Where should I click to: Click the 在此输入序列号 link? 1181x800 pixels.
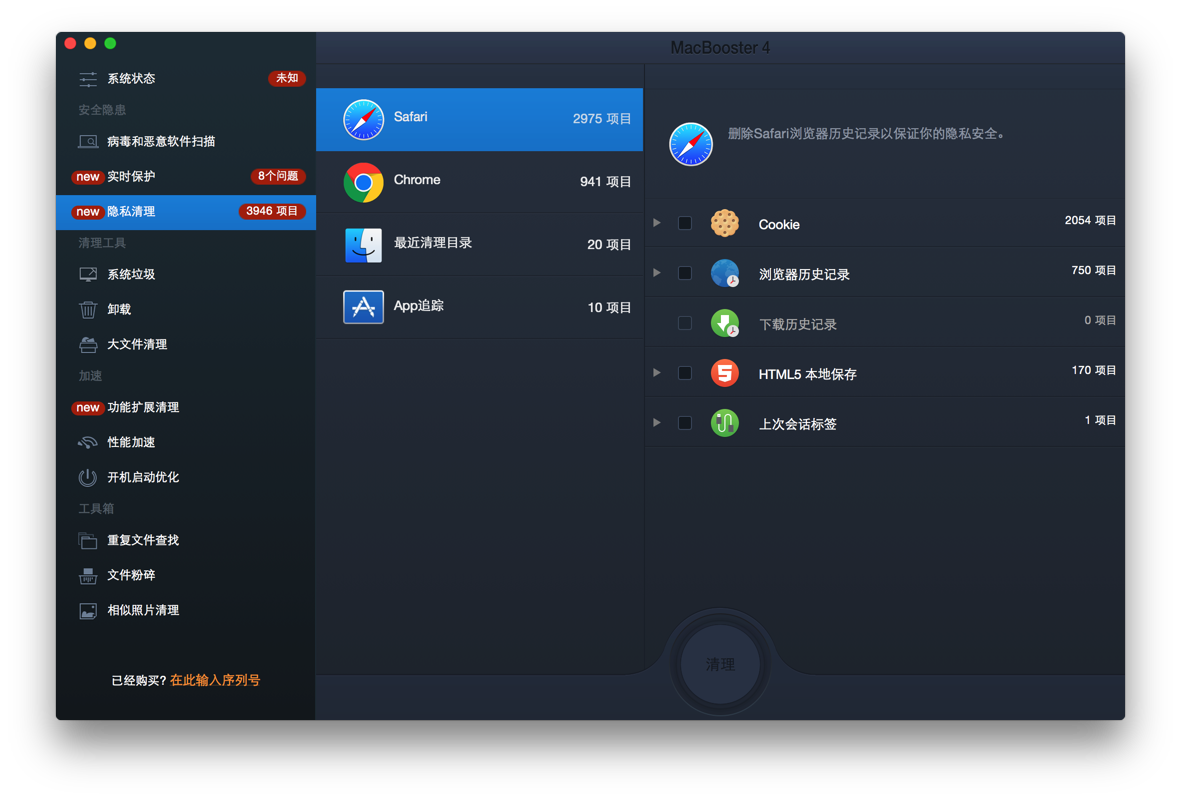215,680
